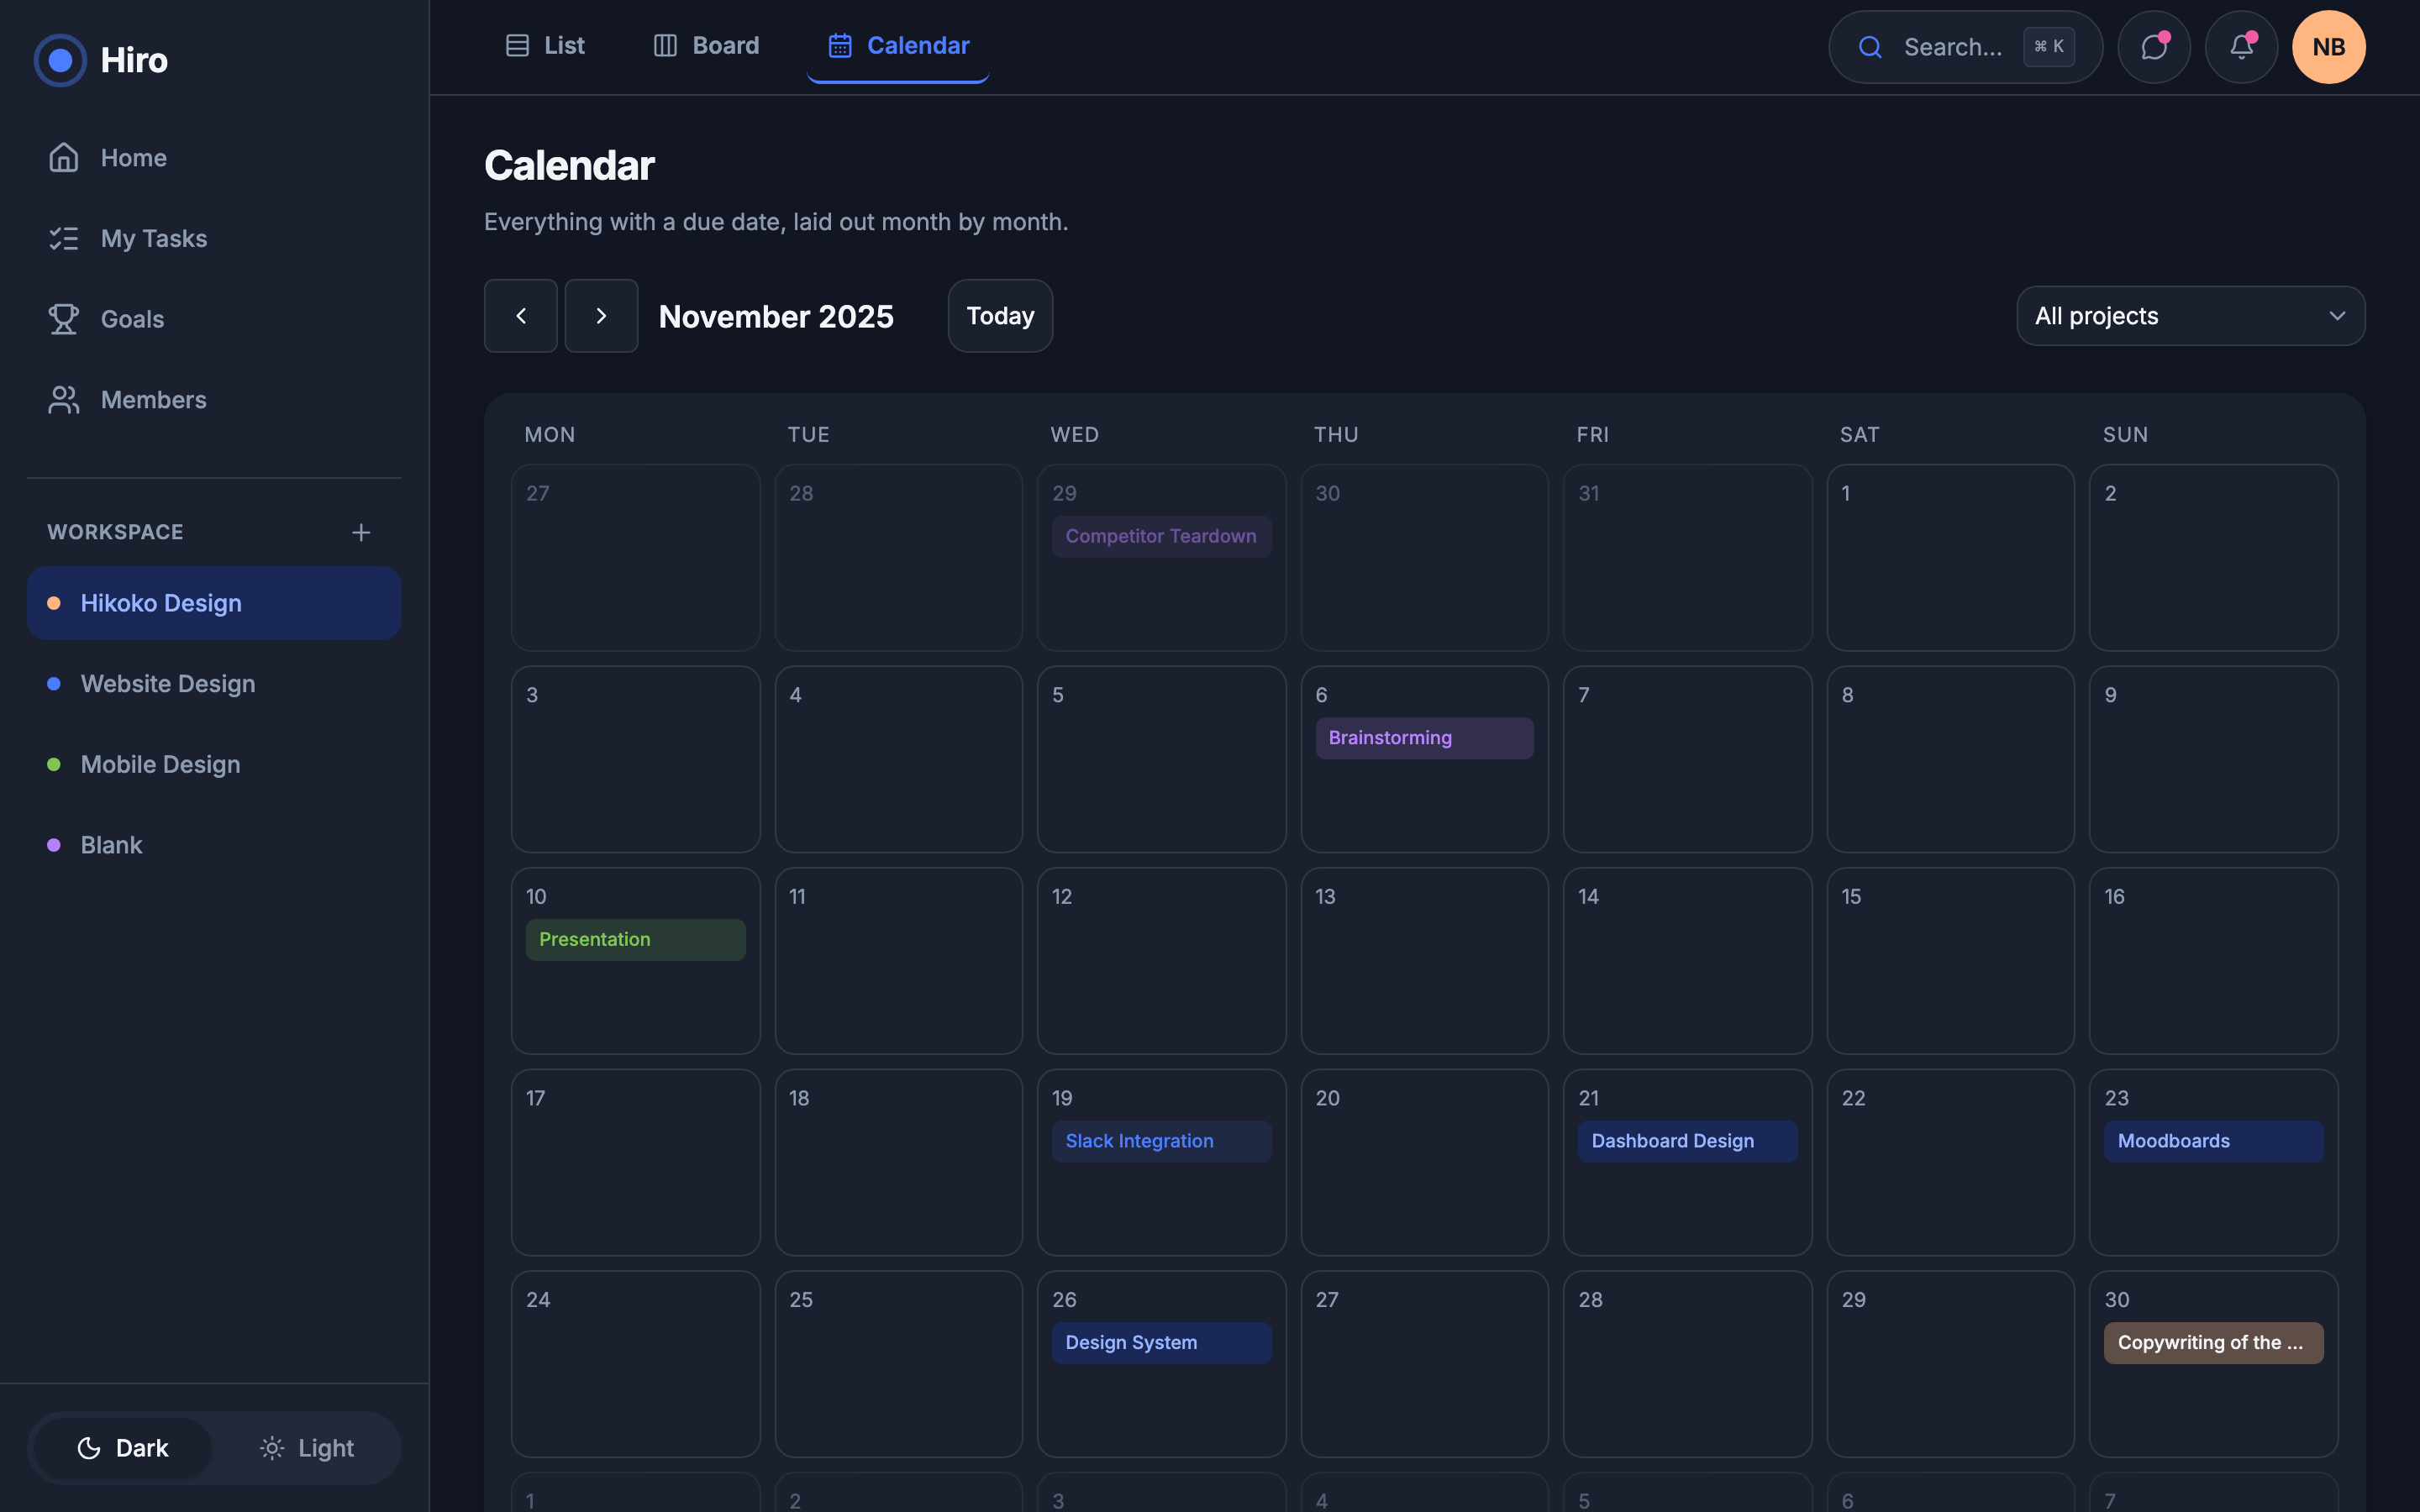Switch to the Board view tab
Screen dimensions: 2420x1512
click(x=706, y=46)
